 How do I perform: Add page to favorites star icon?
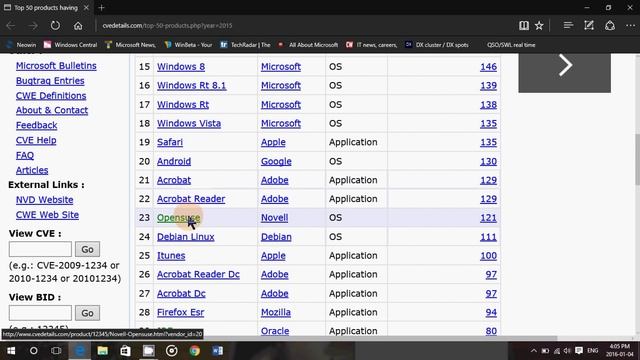[x=539, y=25]
